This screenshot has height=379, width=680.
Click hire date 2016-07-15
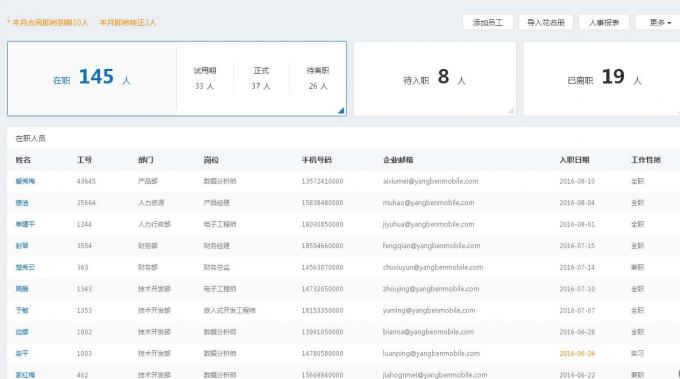click(577, 246)
